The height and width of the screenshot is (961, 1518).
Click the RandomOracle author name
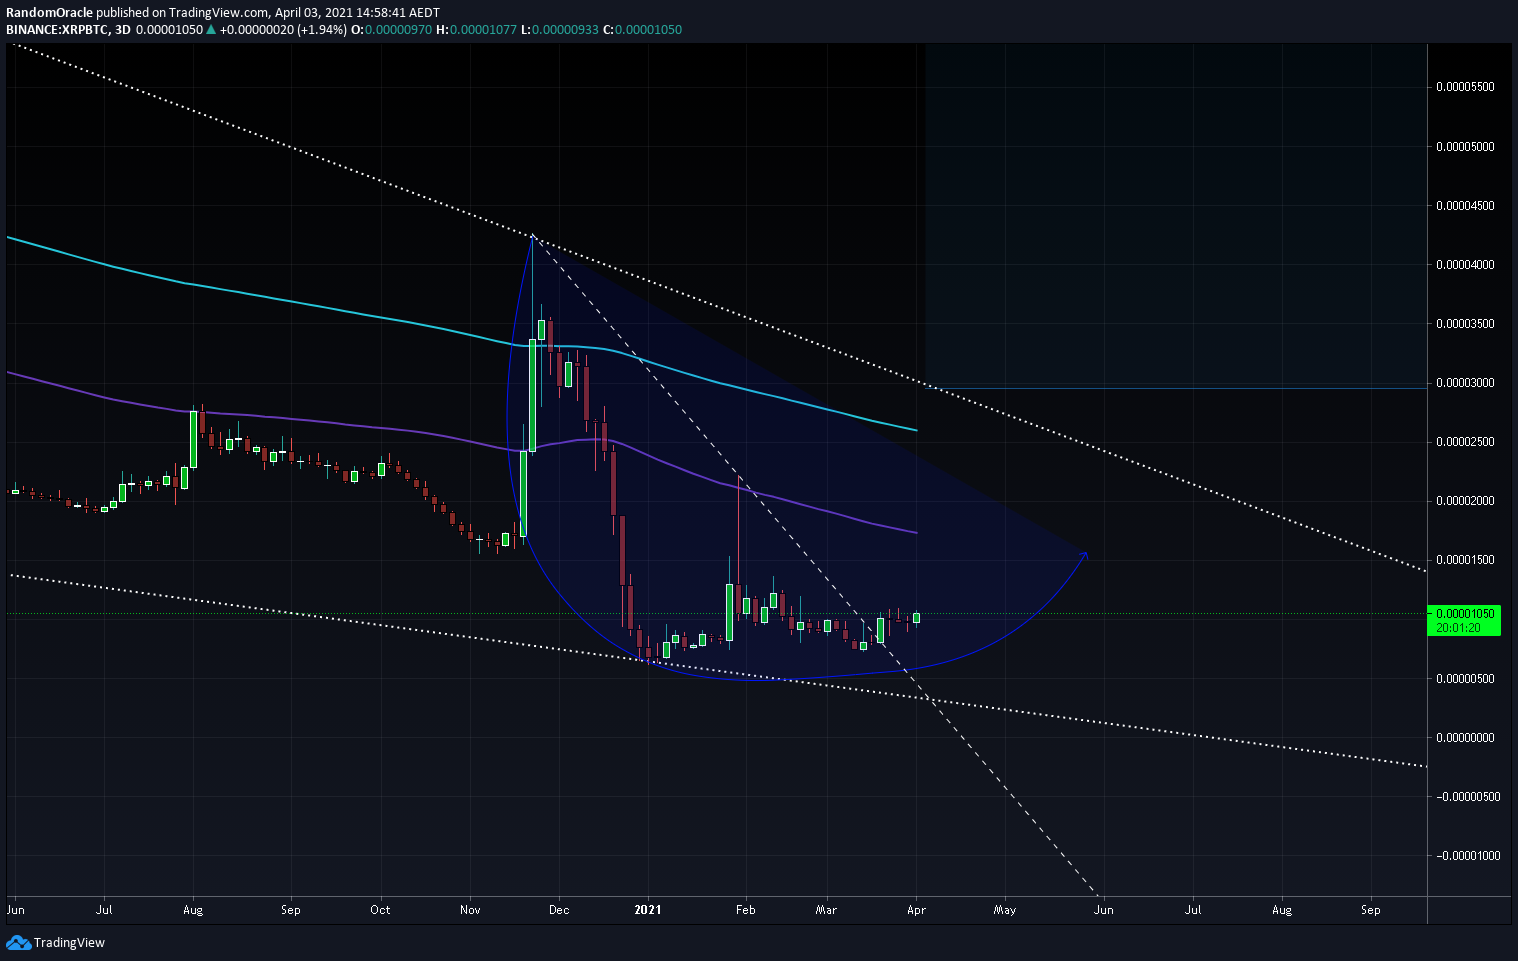(x=49, y=12)
